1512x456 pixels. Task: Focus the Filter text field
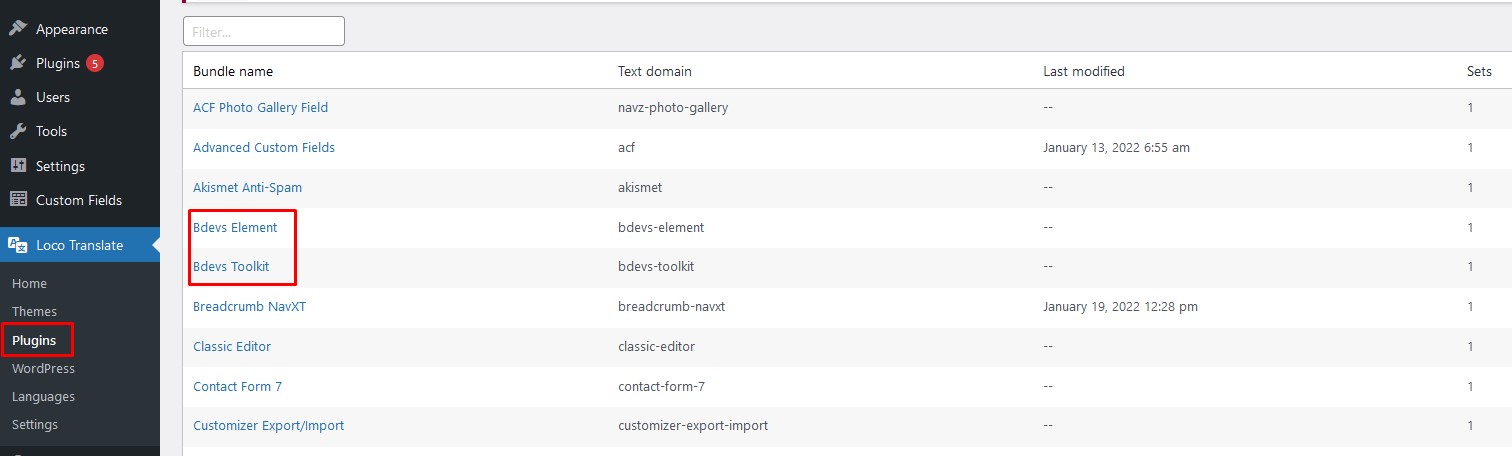click(264, 31)
